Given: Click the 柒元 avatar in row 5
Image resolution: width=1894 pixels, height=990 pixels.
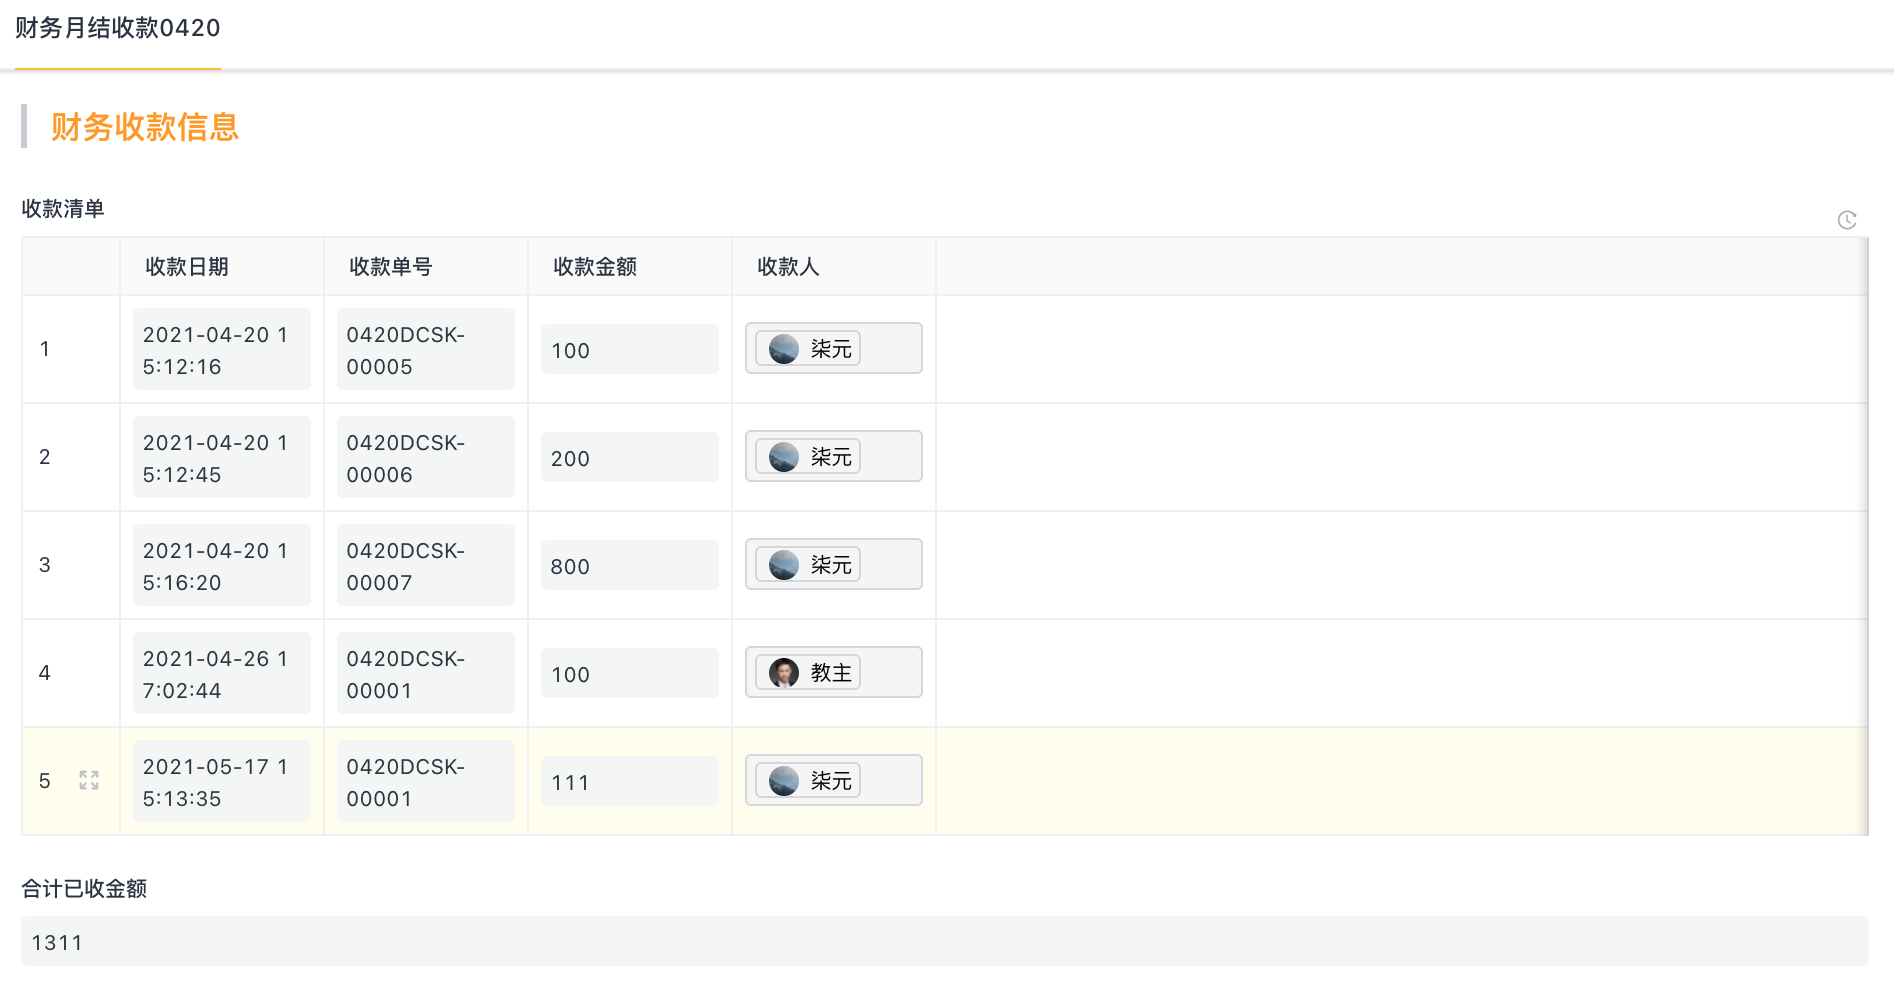Looking at the screenshot, I should [x=784, y=781].
